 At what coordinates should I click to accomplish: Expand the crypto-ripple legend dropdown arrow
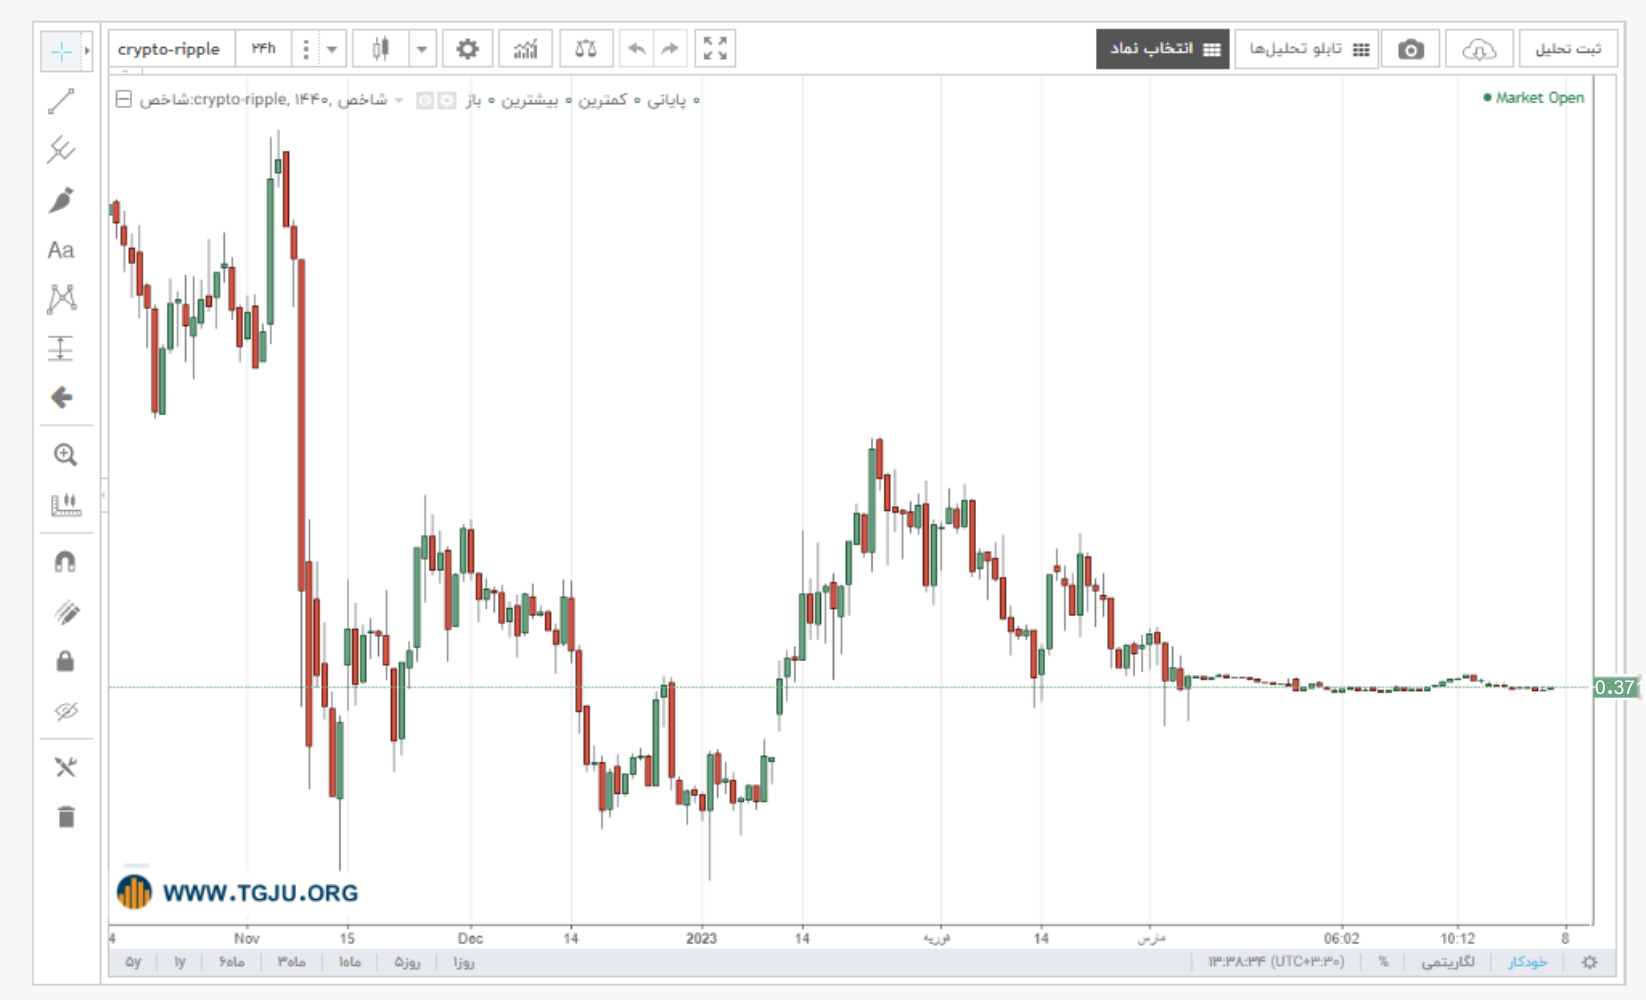pyautogui.click(x=399, y=100)
